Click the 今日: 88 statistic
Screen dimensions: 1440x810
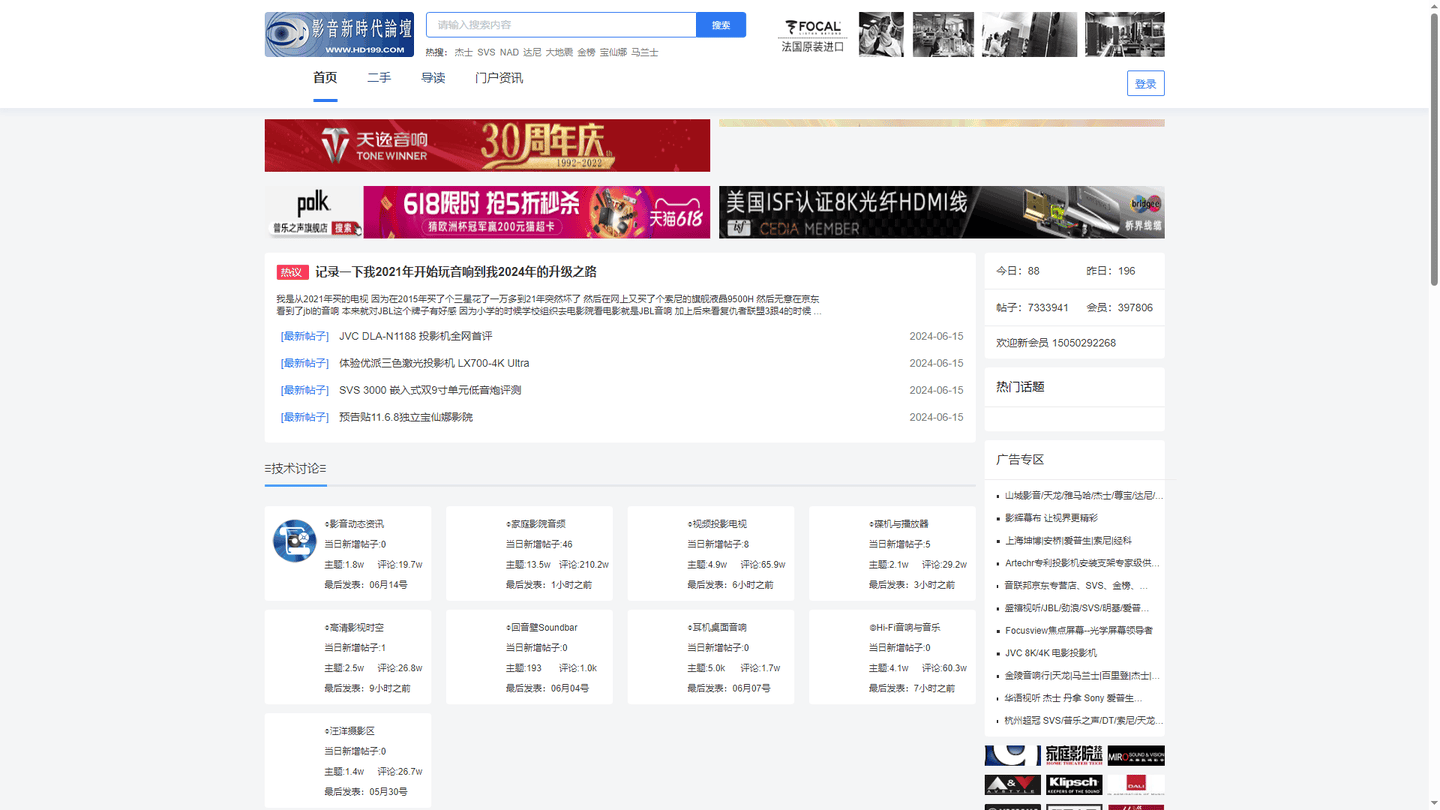[1018, 271]
